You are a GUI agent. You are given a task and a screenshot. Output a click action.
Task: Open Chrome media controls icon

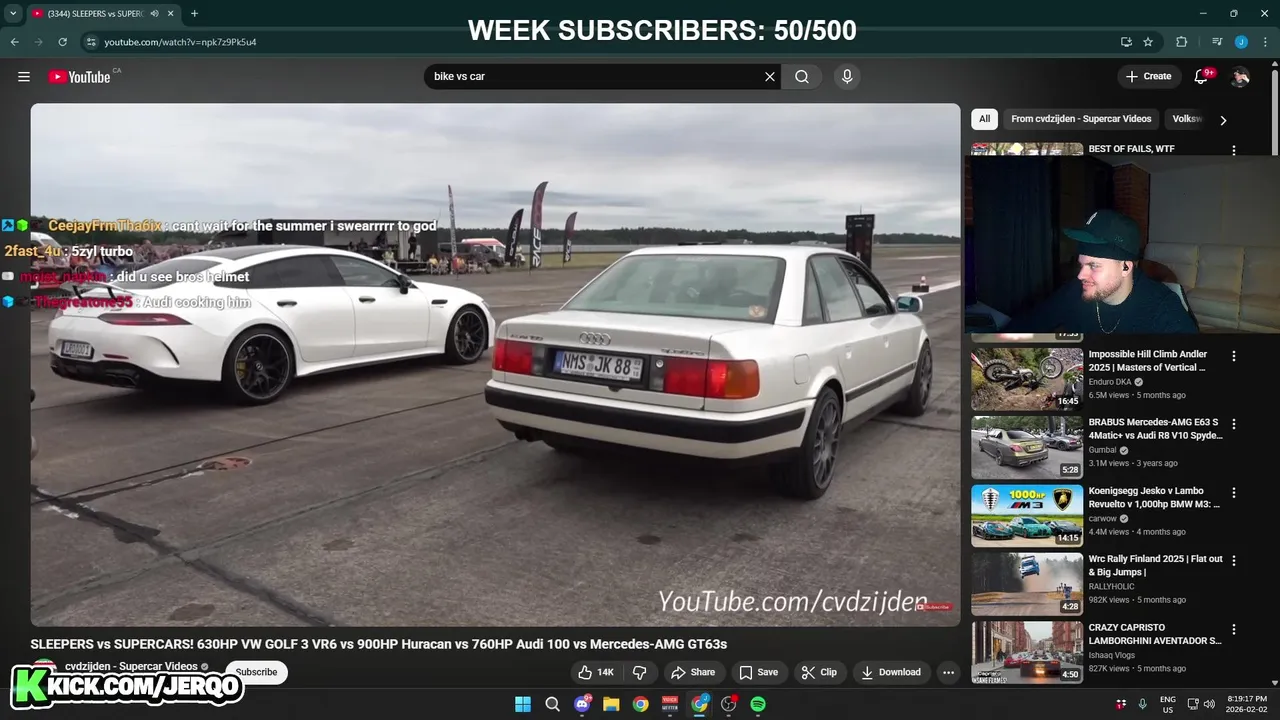tap(1217, 42)
